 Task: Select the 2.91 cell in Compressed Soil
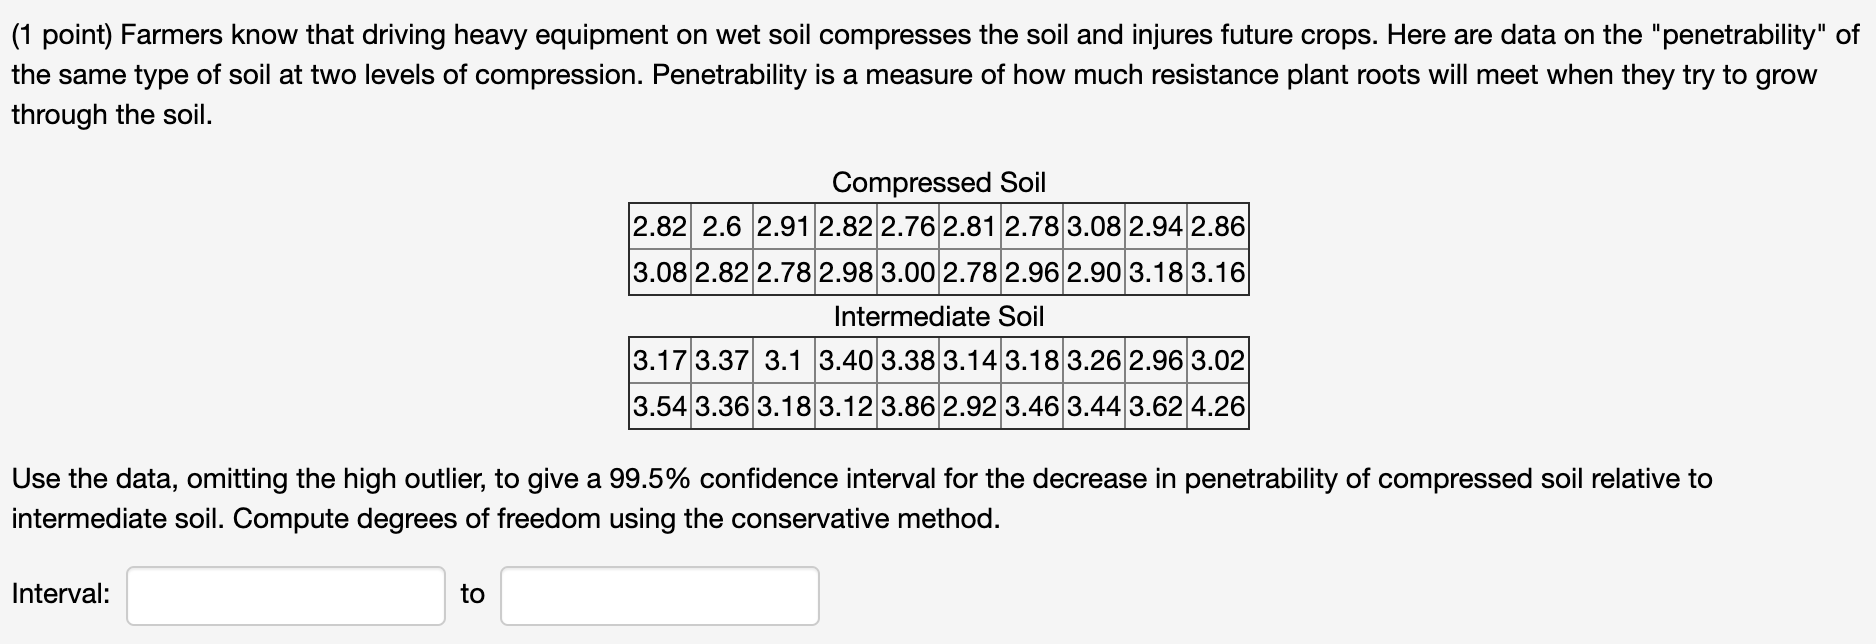[784, 227]
